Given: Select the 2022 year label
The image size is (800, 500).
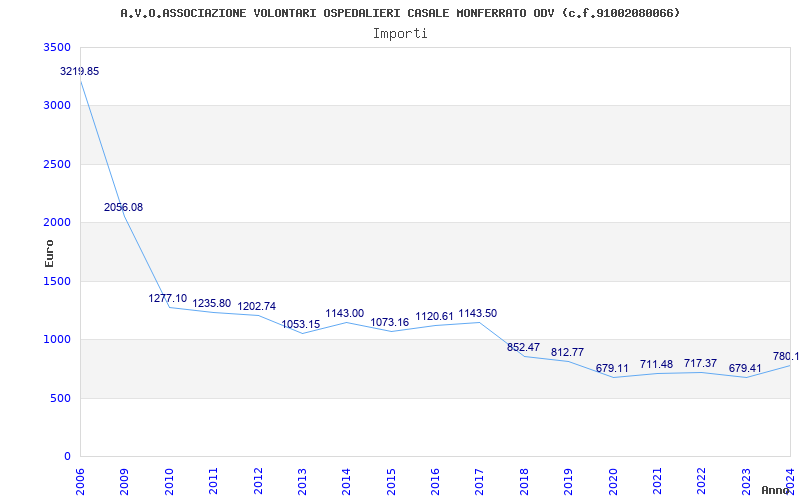Looking at the screenshot, I should point(702,481).
